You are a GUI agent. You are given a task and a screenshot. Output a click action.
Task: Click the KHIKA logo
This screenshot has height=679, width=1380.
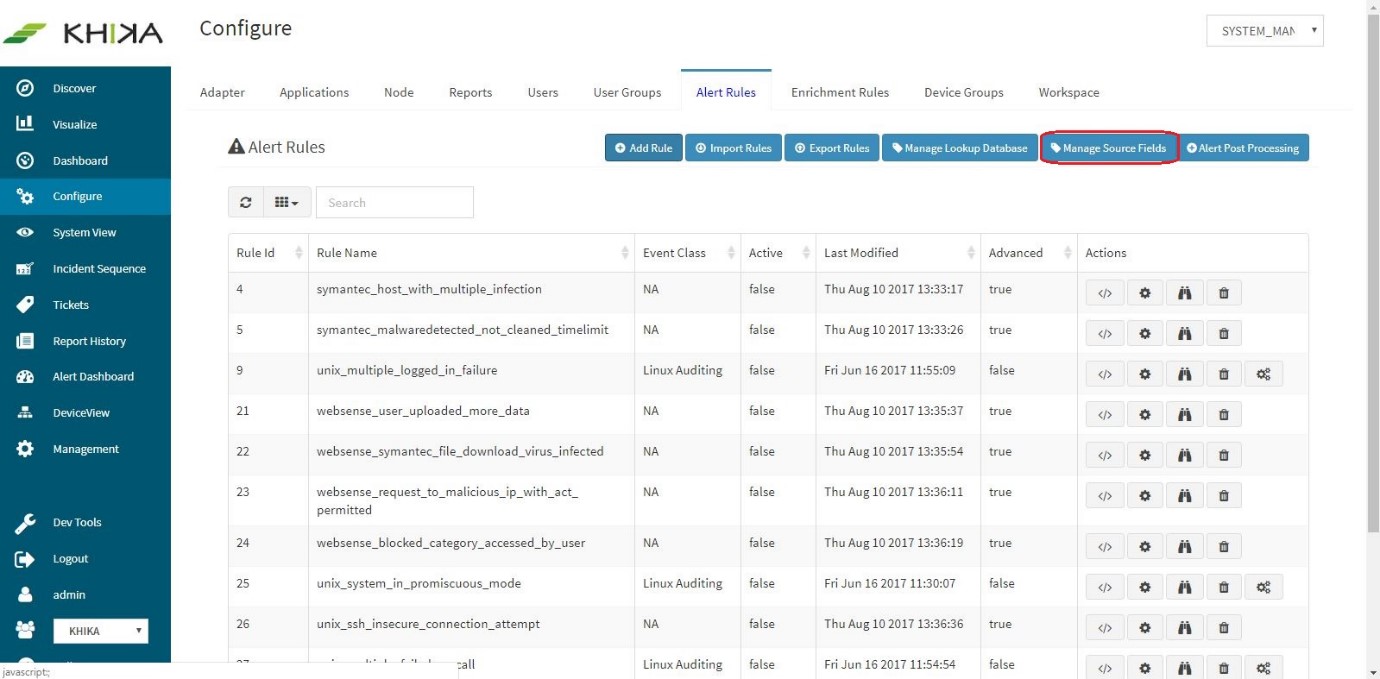pos(82,33)
